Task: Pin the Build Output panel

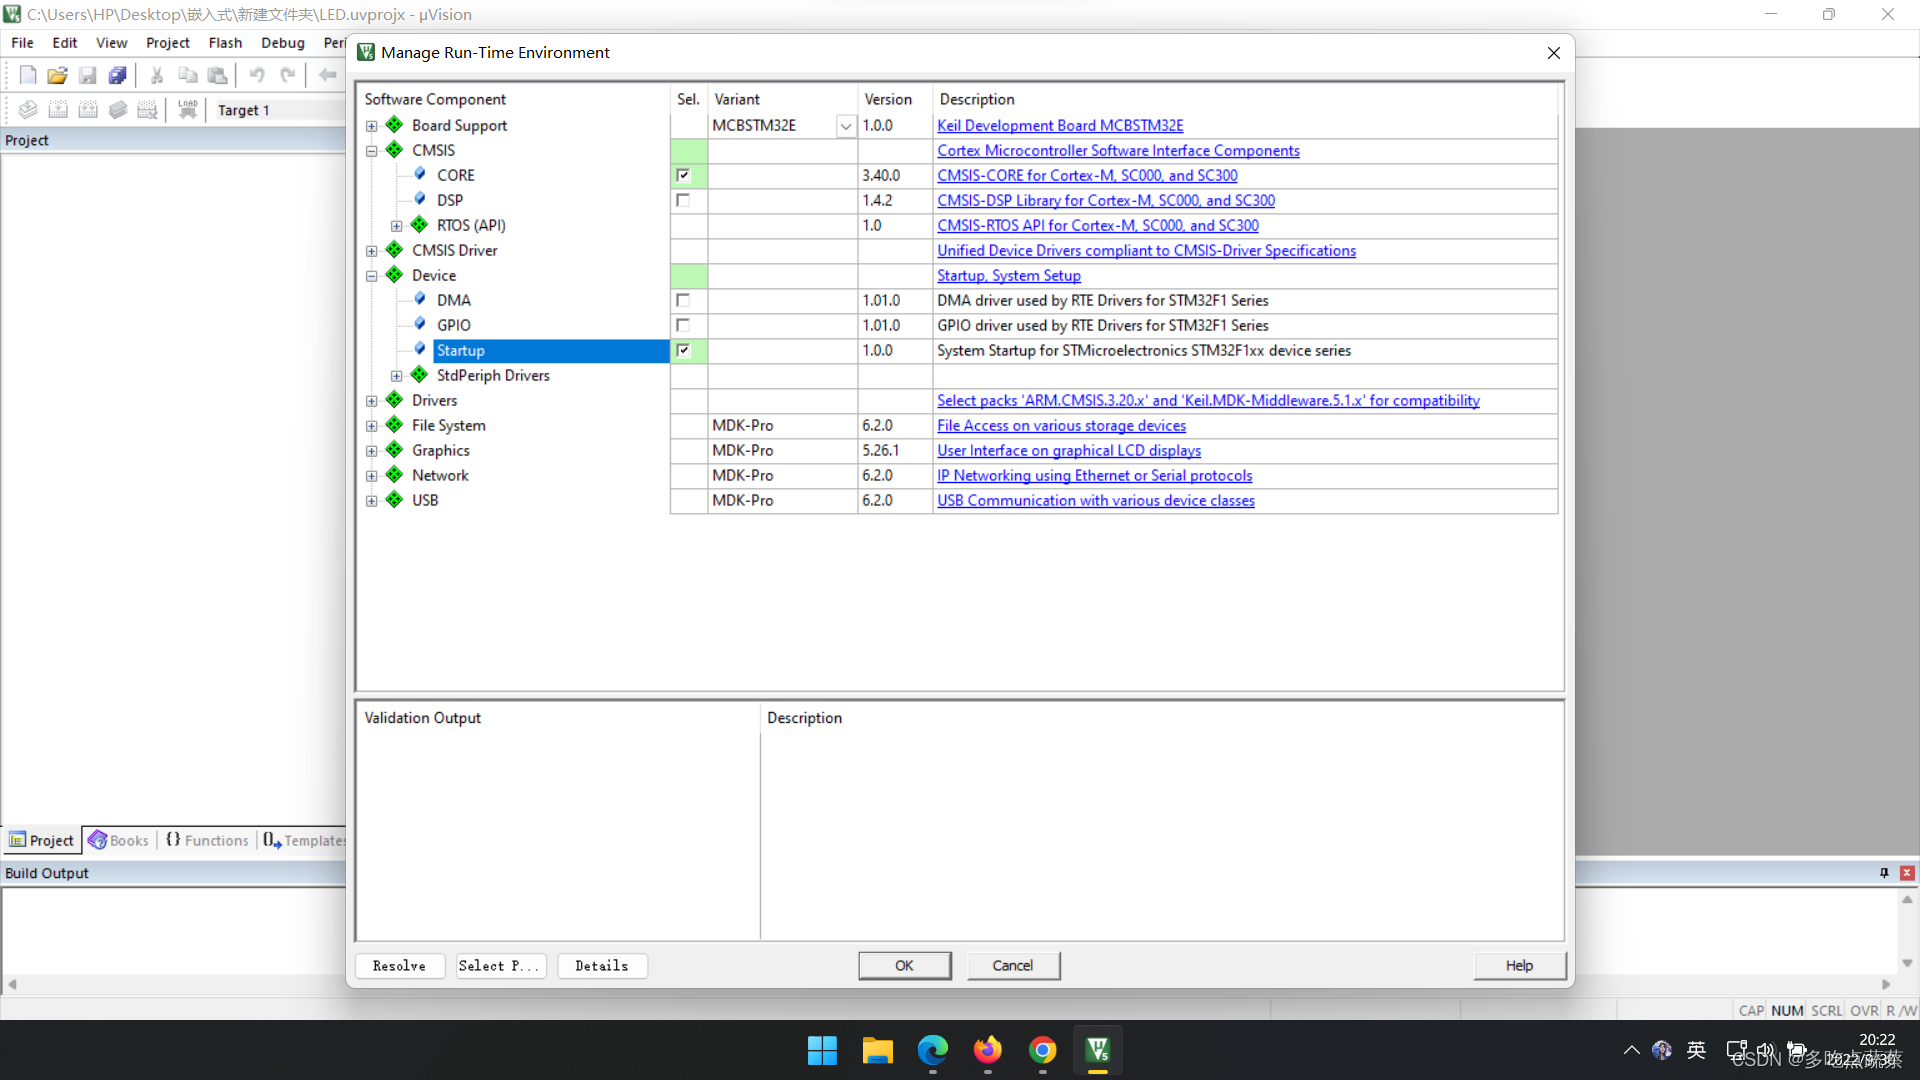Action: [1884, 873]
